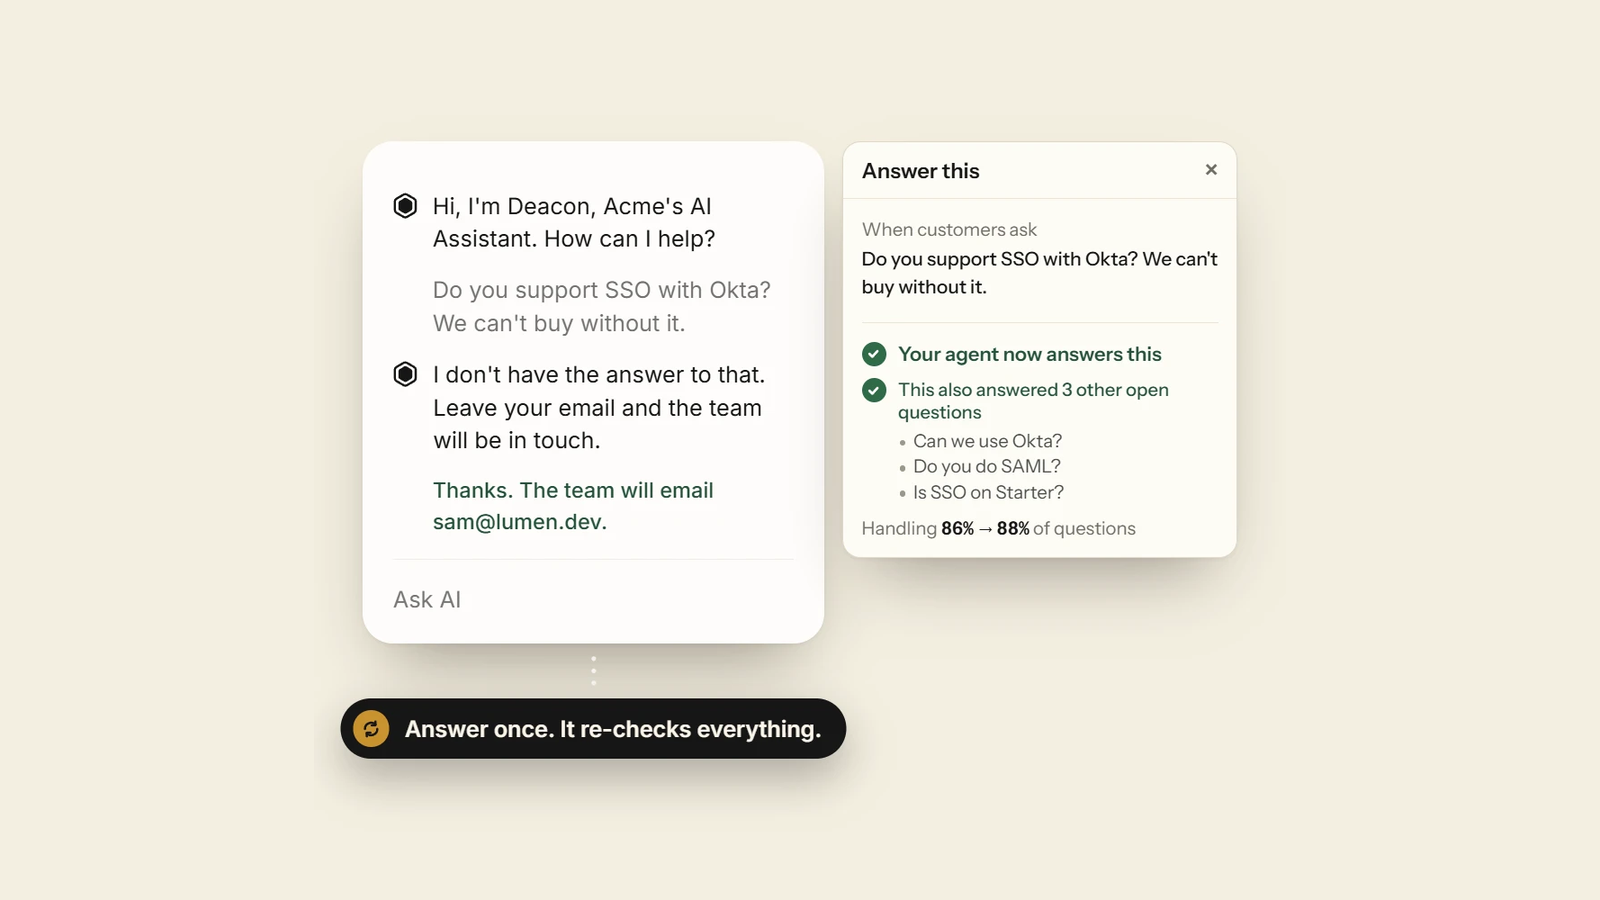This screenshot has width=1600, height=900.
Task: Select the "Can we use Okta?" question
Action: point(987,441)
